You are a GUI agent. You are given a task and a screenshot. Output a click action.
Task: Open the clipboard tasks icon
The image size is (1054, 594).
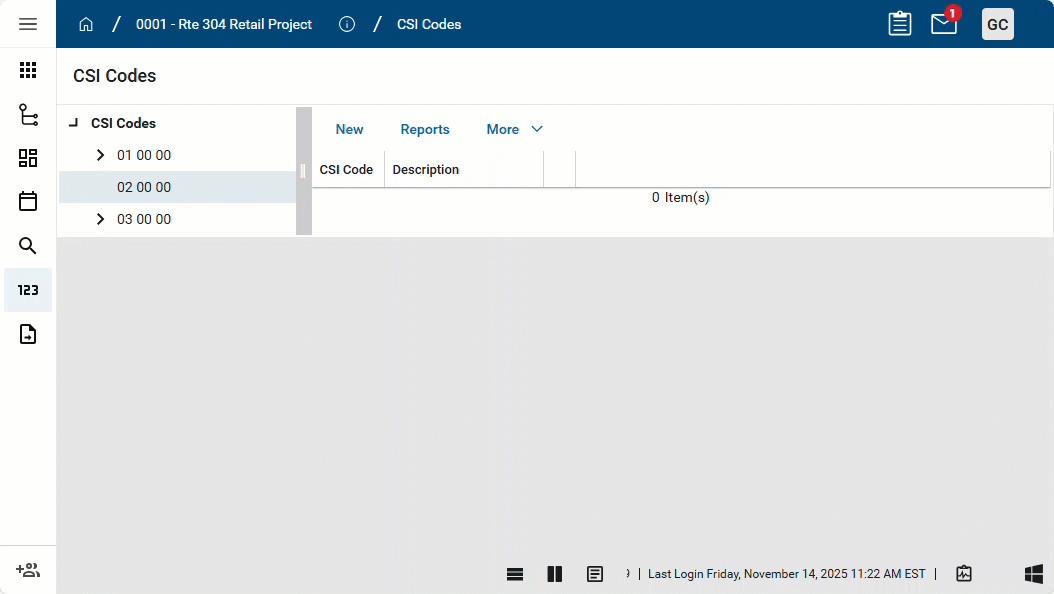(900, 24)
